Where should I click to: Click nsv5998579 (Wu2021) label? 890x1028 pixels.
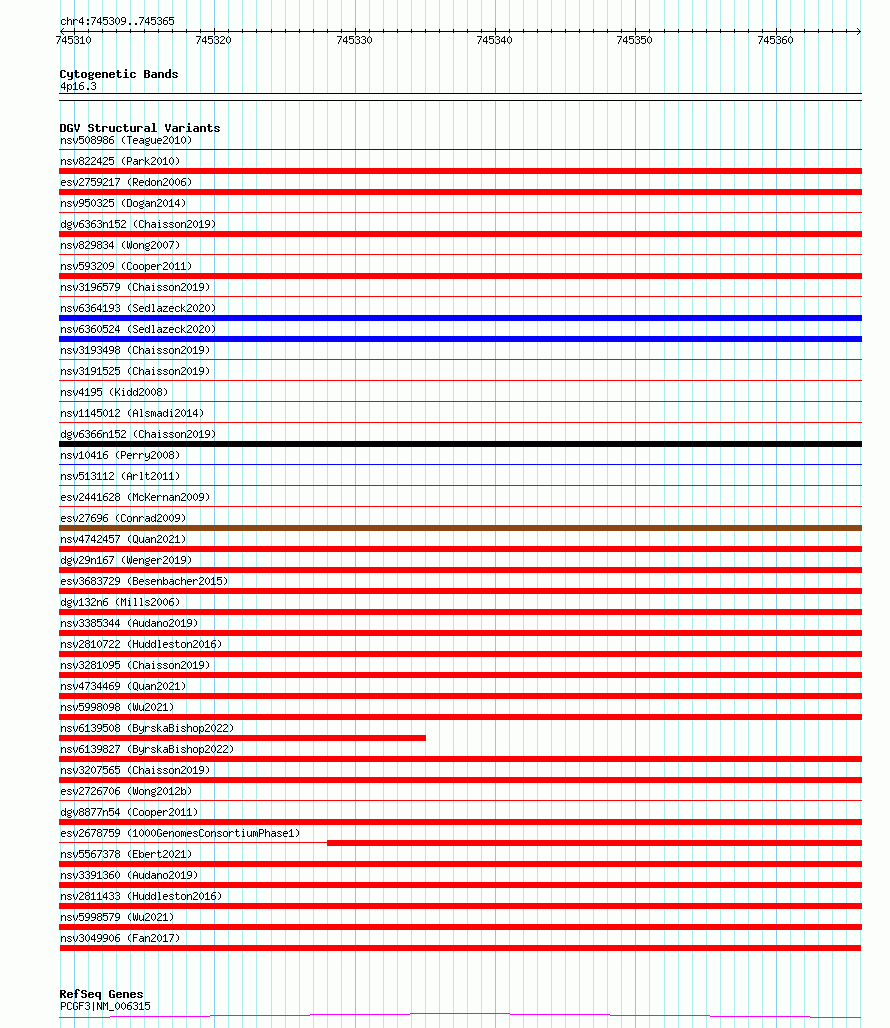pos(117,917)
